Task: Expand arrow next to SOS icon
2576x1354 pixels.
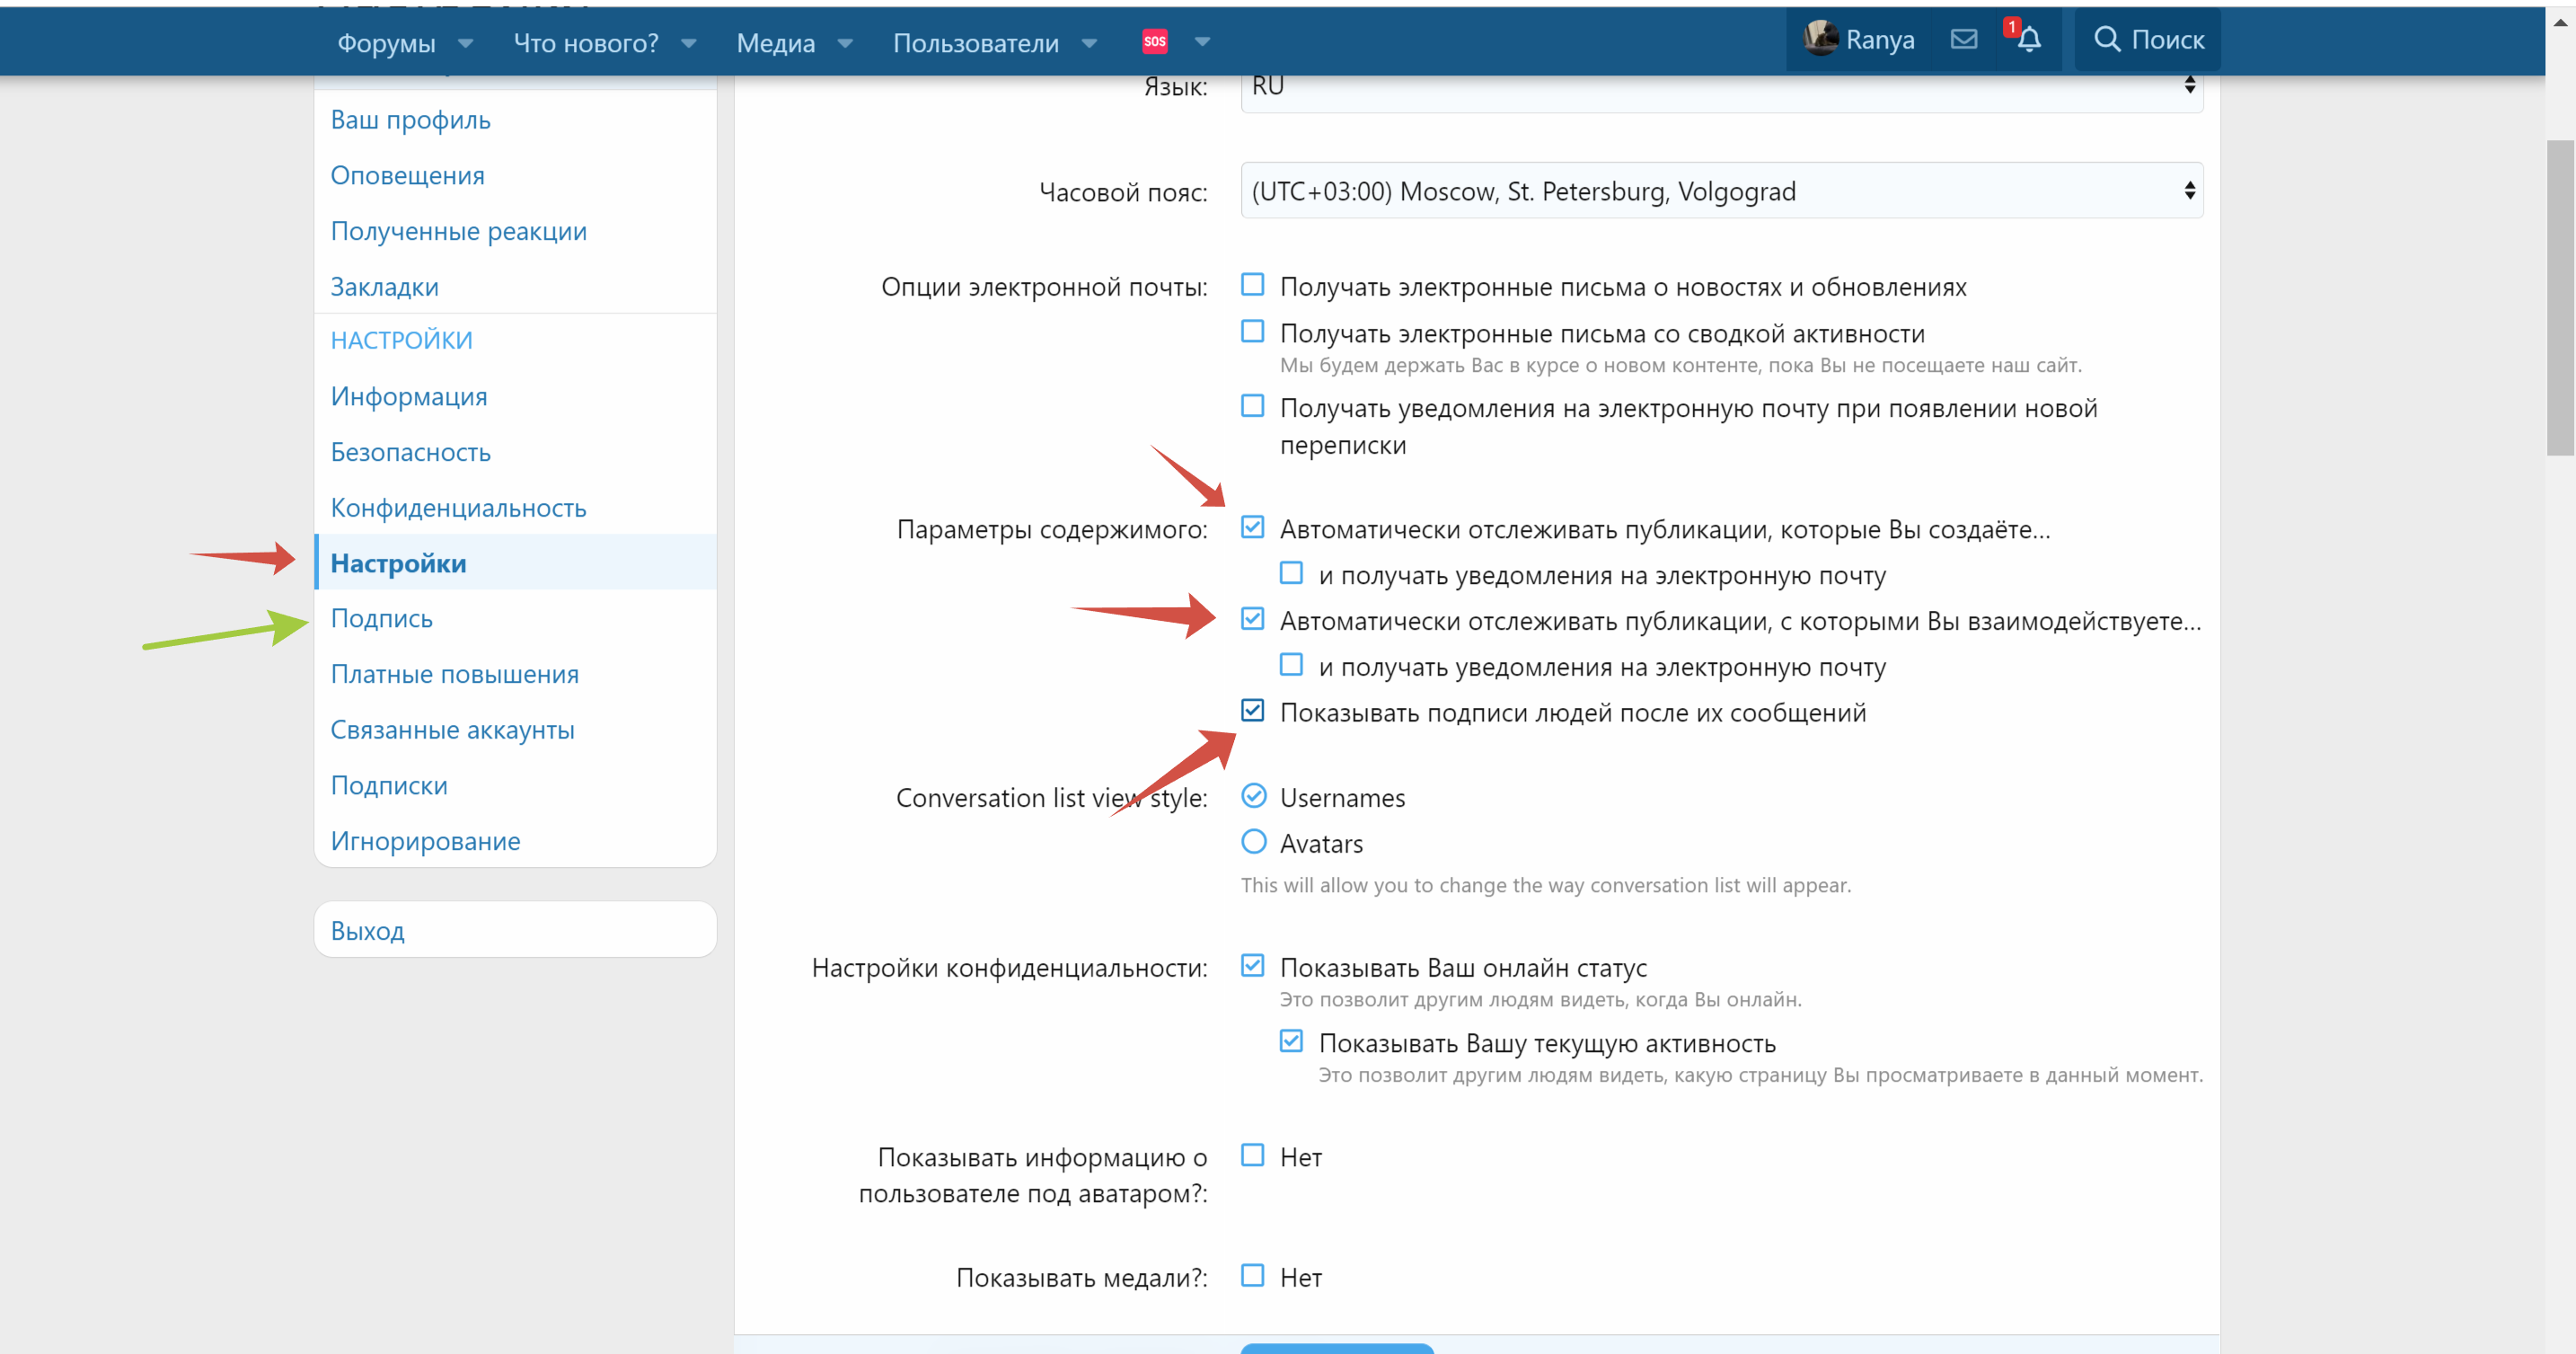Action: [x=1202, y=42]
